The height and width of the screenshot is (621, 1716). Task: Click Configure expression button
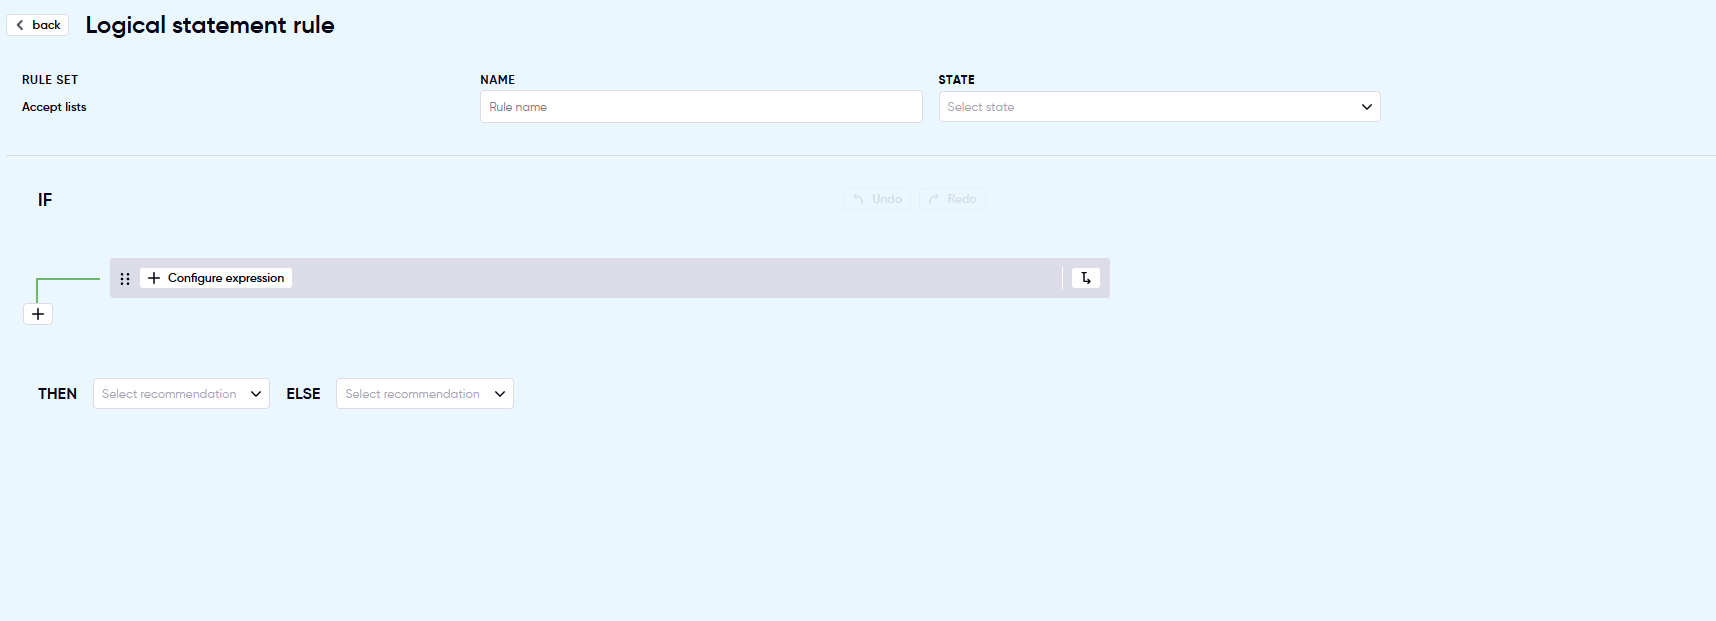pos(216,278)
